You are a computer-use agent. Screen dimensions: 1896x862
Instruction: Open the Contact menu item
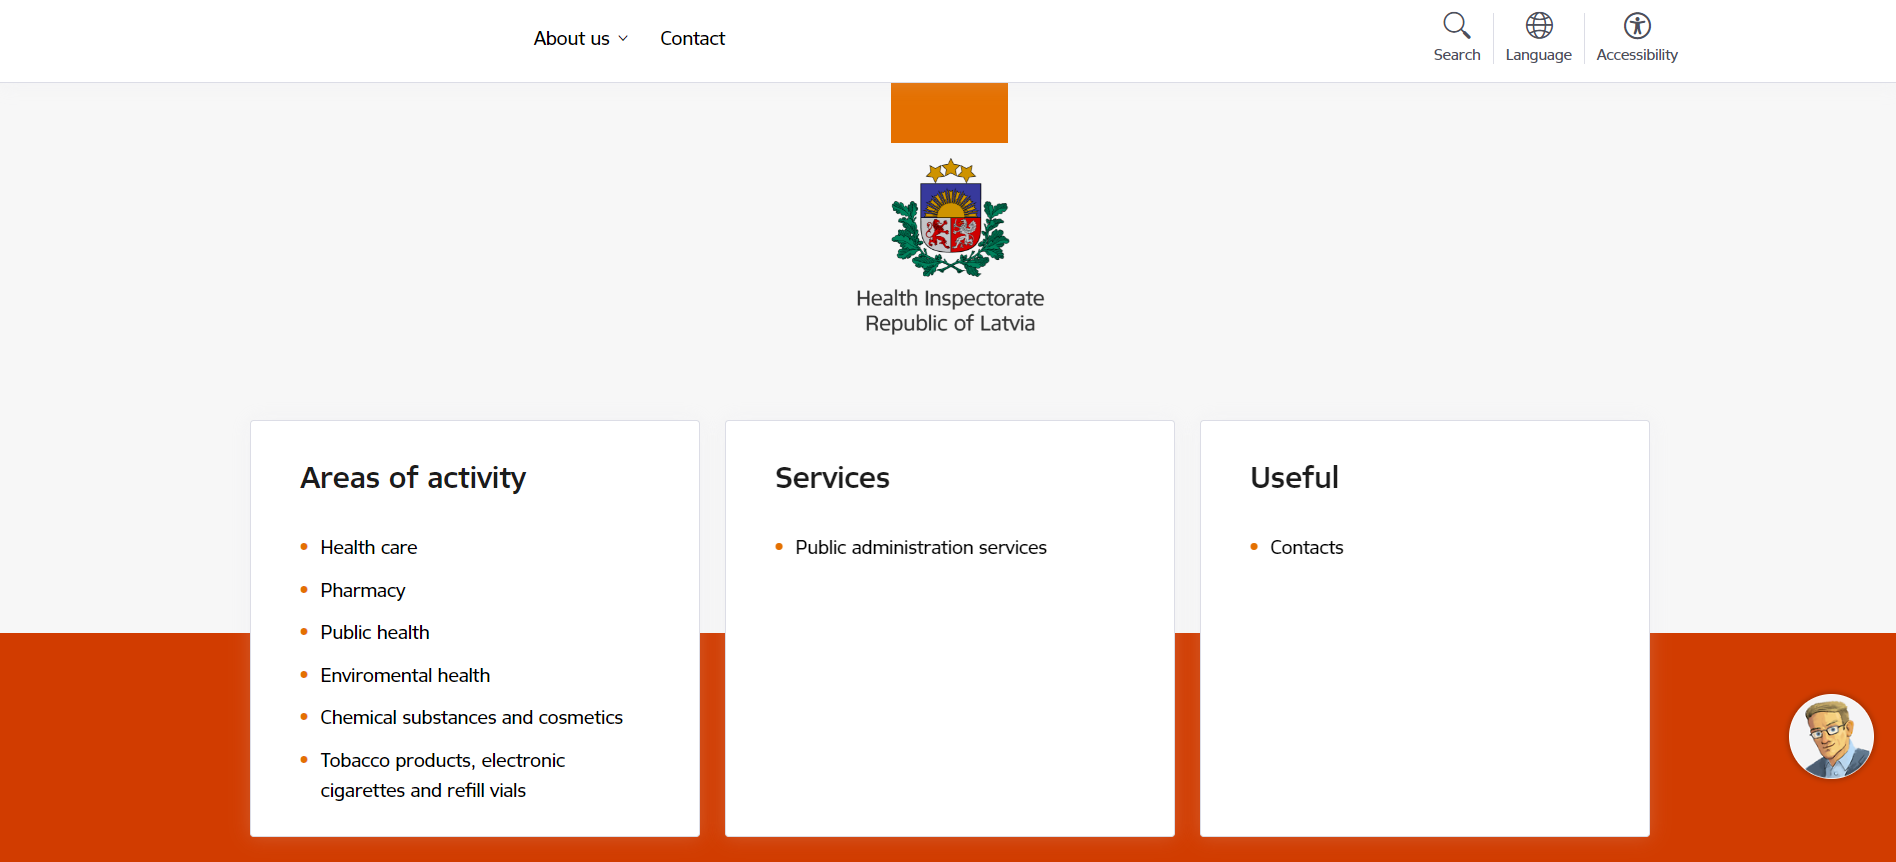tap(692, 39)
